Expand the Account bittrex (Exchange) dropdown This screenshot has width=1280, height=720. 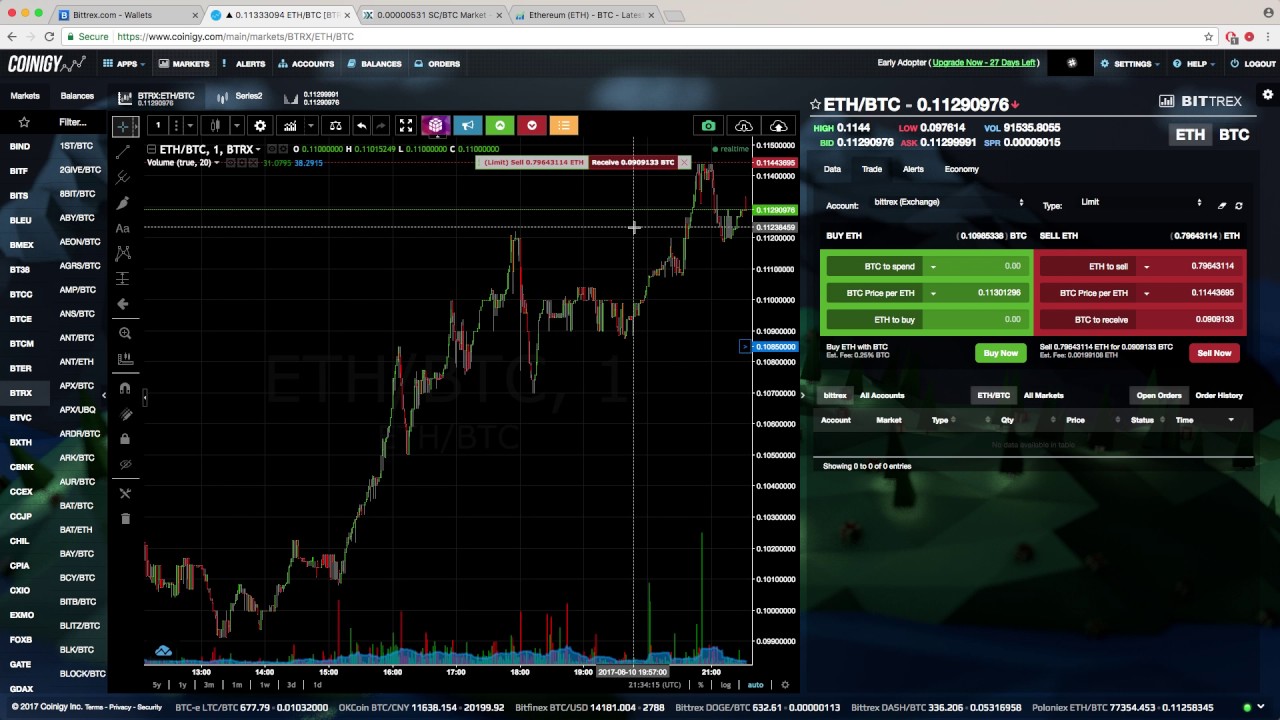(x=948, y=202)
